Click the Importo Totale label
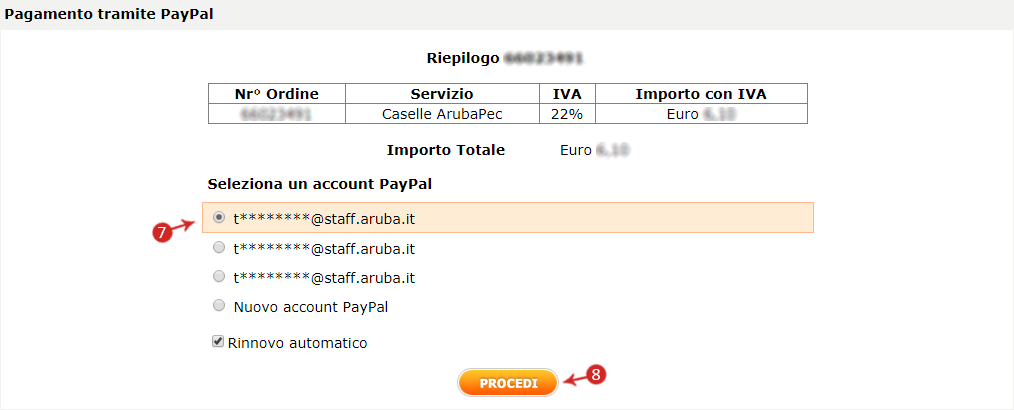The image size is (1014, 410). [446, 150]
